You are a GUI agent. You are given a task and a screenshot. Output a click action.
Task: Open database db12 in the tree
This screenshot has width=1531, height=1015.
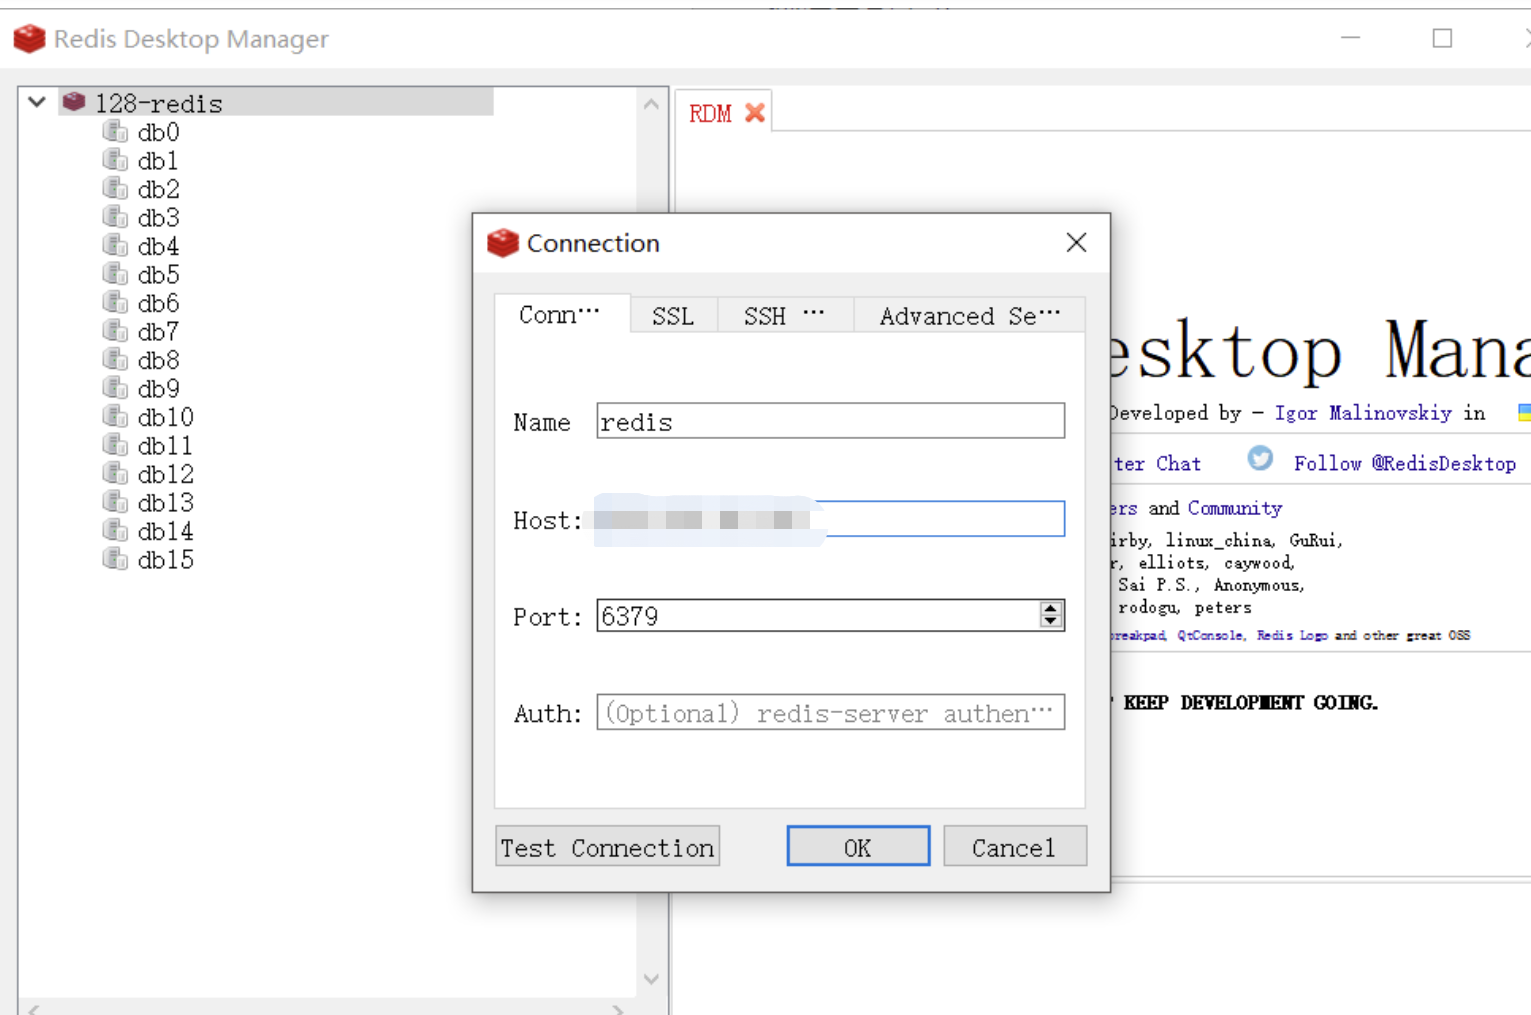point(165,474)
